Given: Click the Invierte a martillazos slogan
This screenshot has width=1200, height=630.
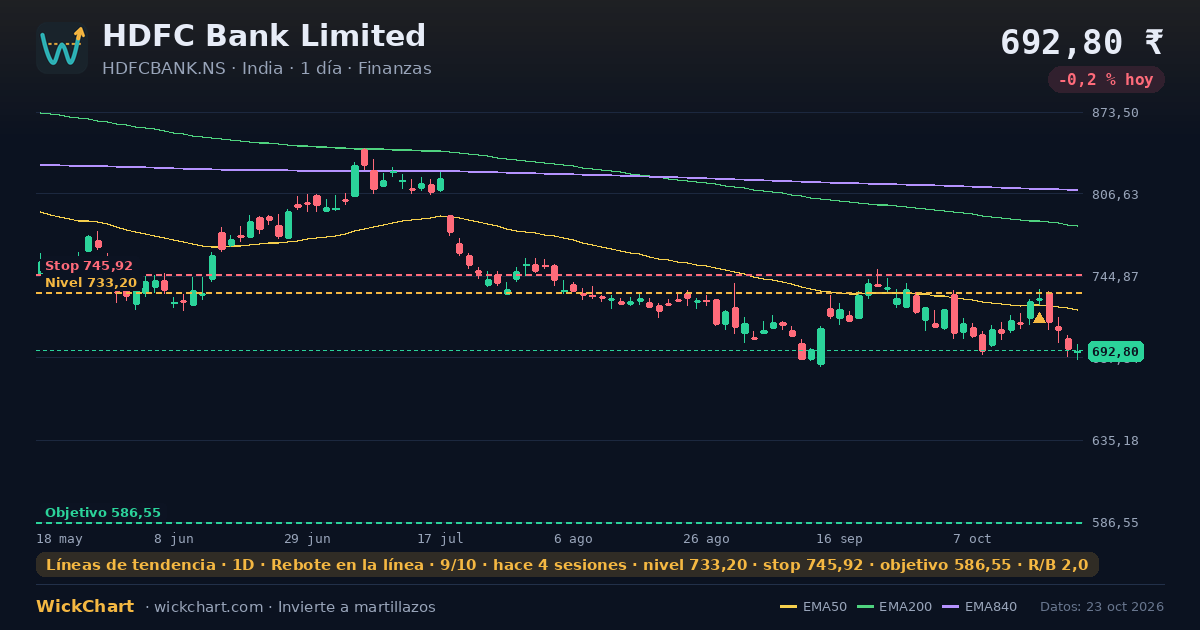Looking at the screenshot, I should tap(357, 607).
